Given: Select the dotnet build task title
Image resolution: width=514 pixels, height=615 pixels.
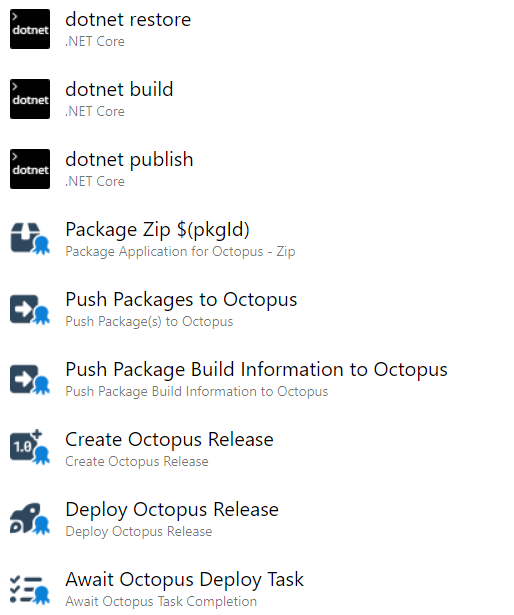Looking at the screenshot, I should (x=119, y=89).
